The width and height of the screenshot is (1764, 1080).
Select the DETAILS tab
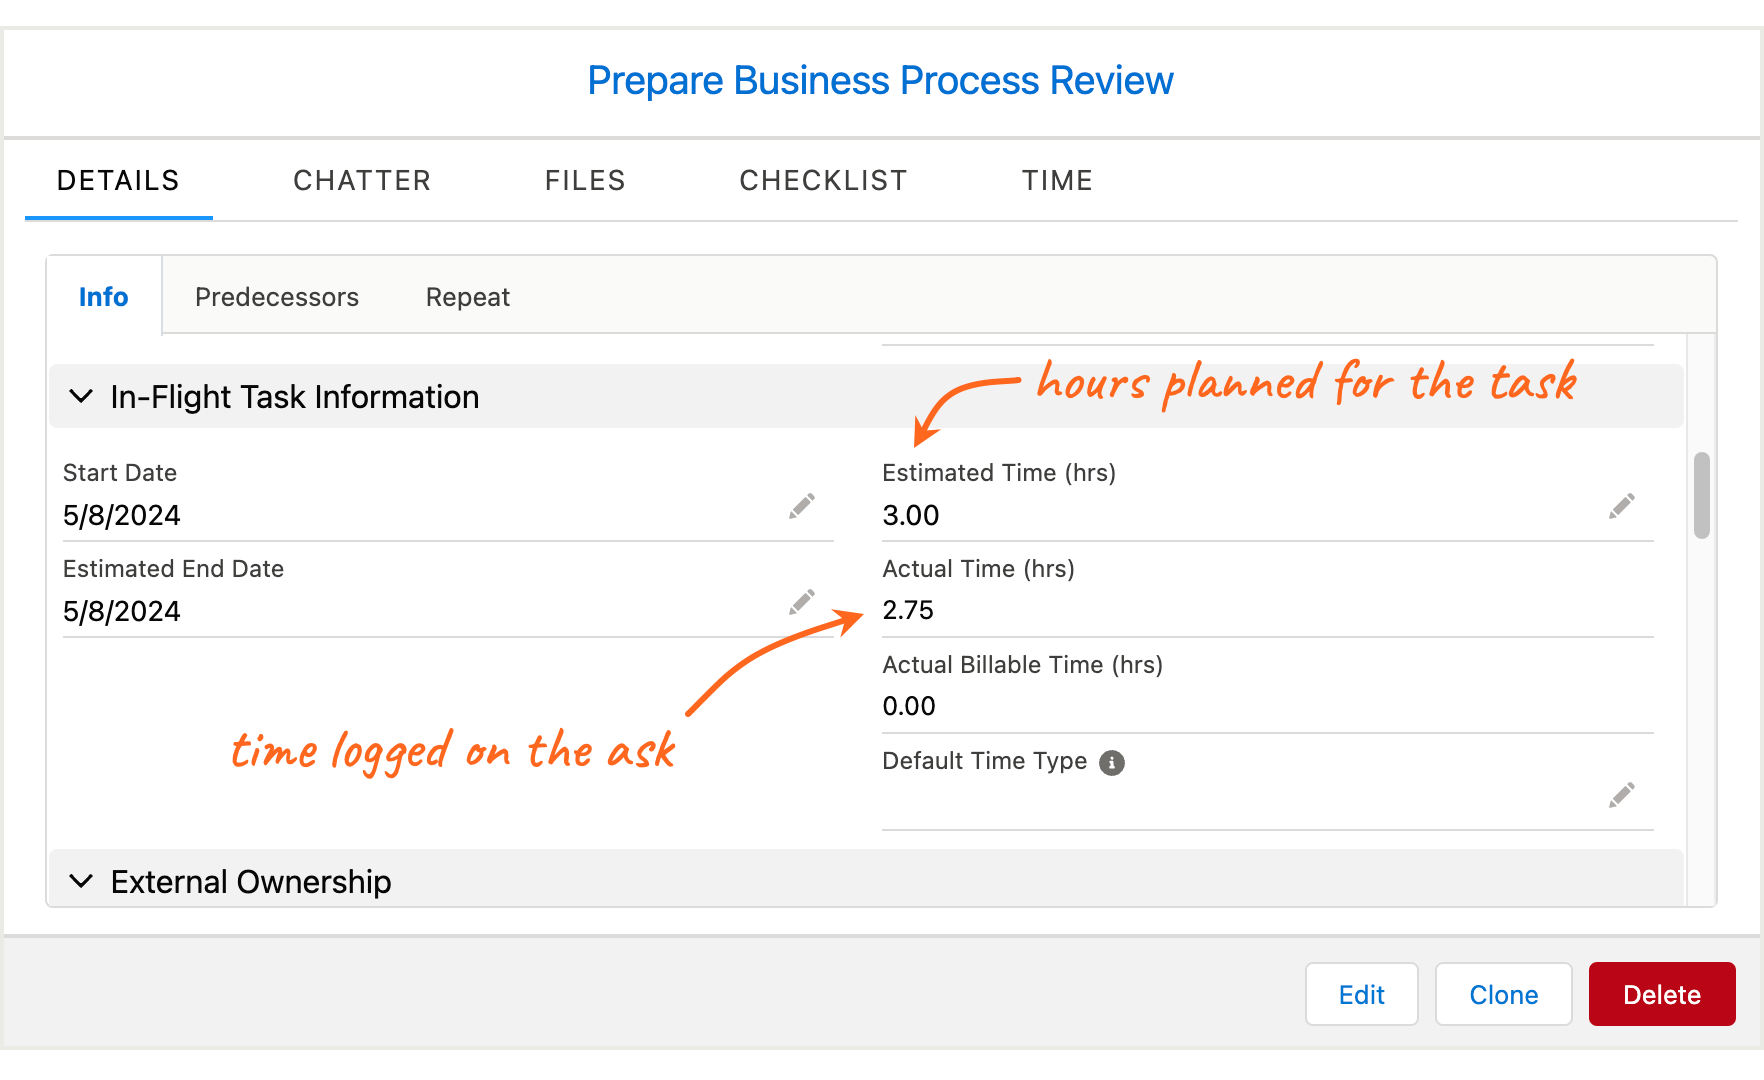point(118,181)
